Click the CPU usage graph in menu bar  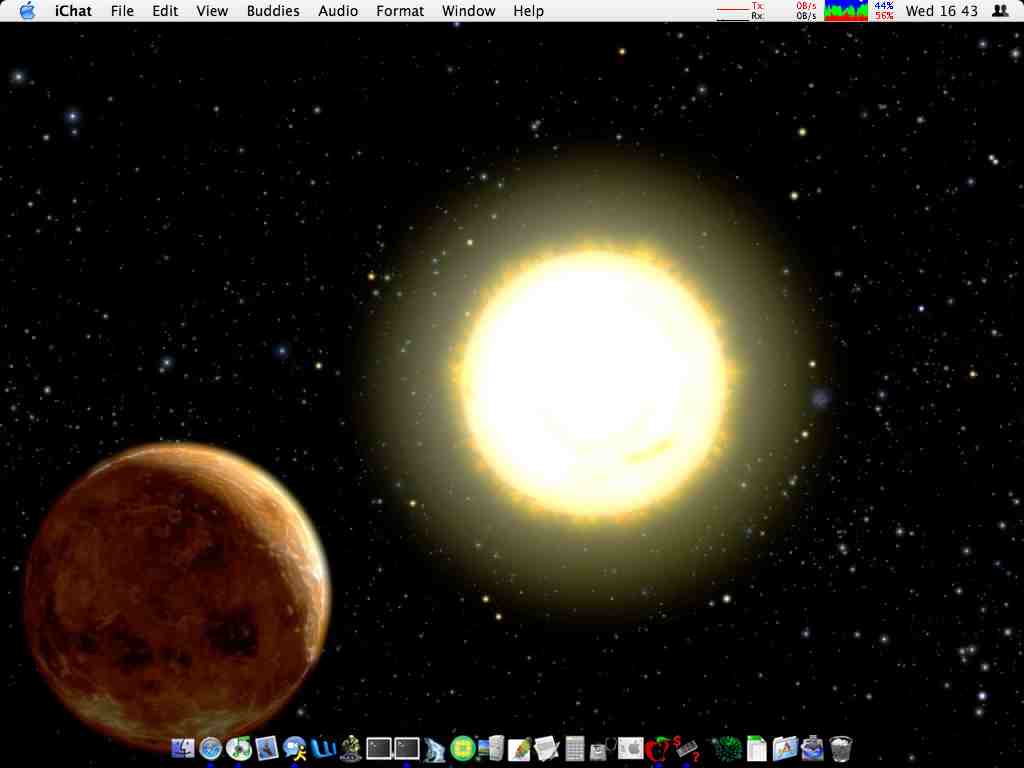846,10
